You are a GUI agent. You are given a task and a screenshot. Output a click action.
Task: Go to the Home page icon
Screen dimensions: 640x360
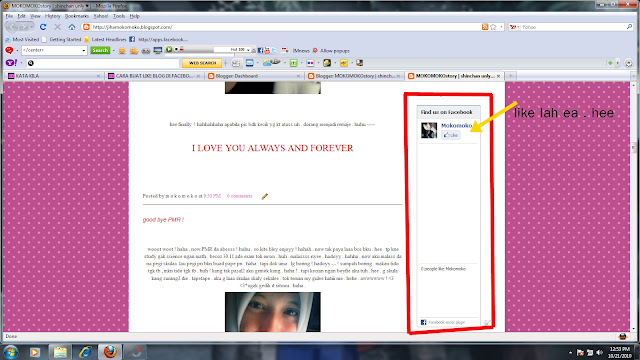(x=72, y=27)
